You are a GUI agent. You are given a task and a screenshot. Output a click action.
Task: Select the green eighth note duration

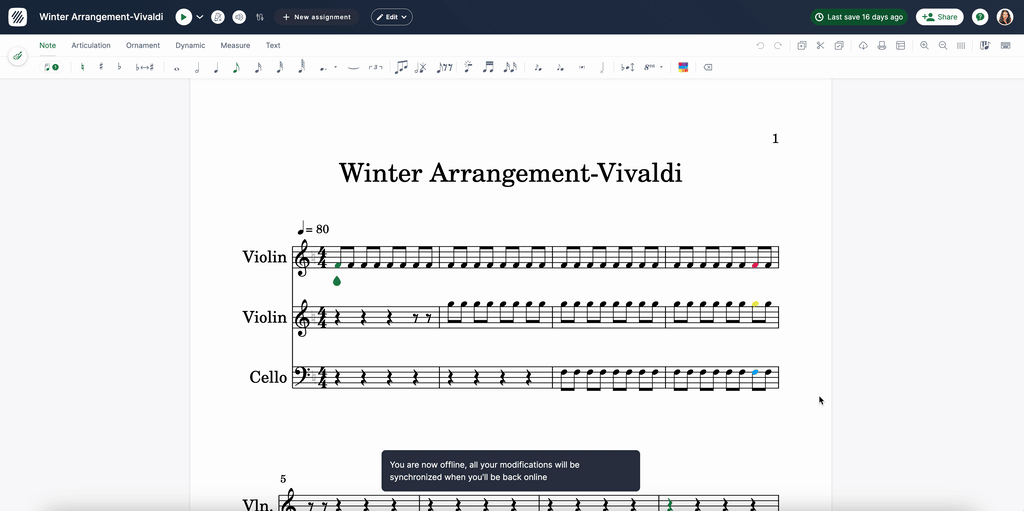pos(236,67)
